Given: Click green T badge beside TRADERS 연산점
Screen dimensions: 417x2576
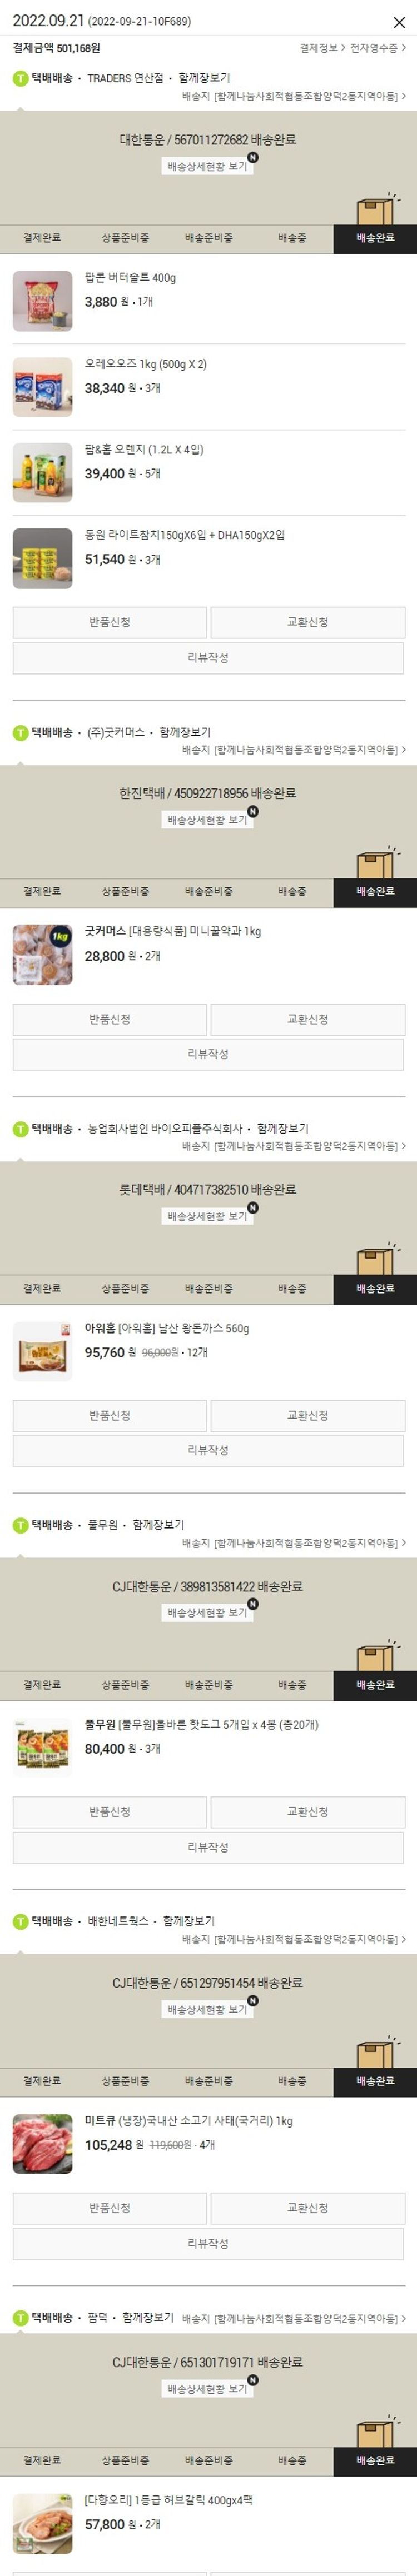Looking at the screenshot, I should click(x=20, y=78).
